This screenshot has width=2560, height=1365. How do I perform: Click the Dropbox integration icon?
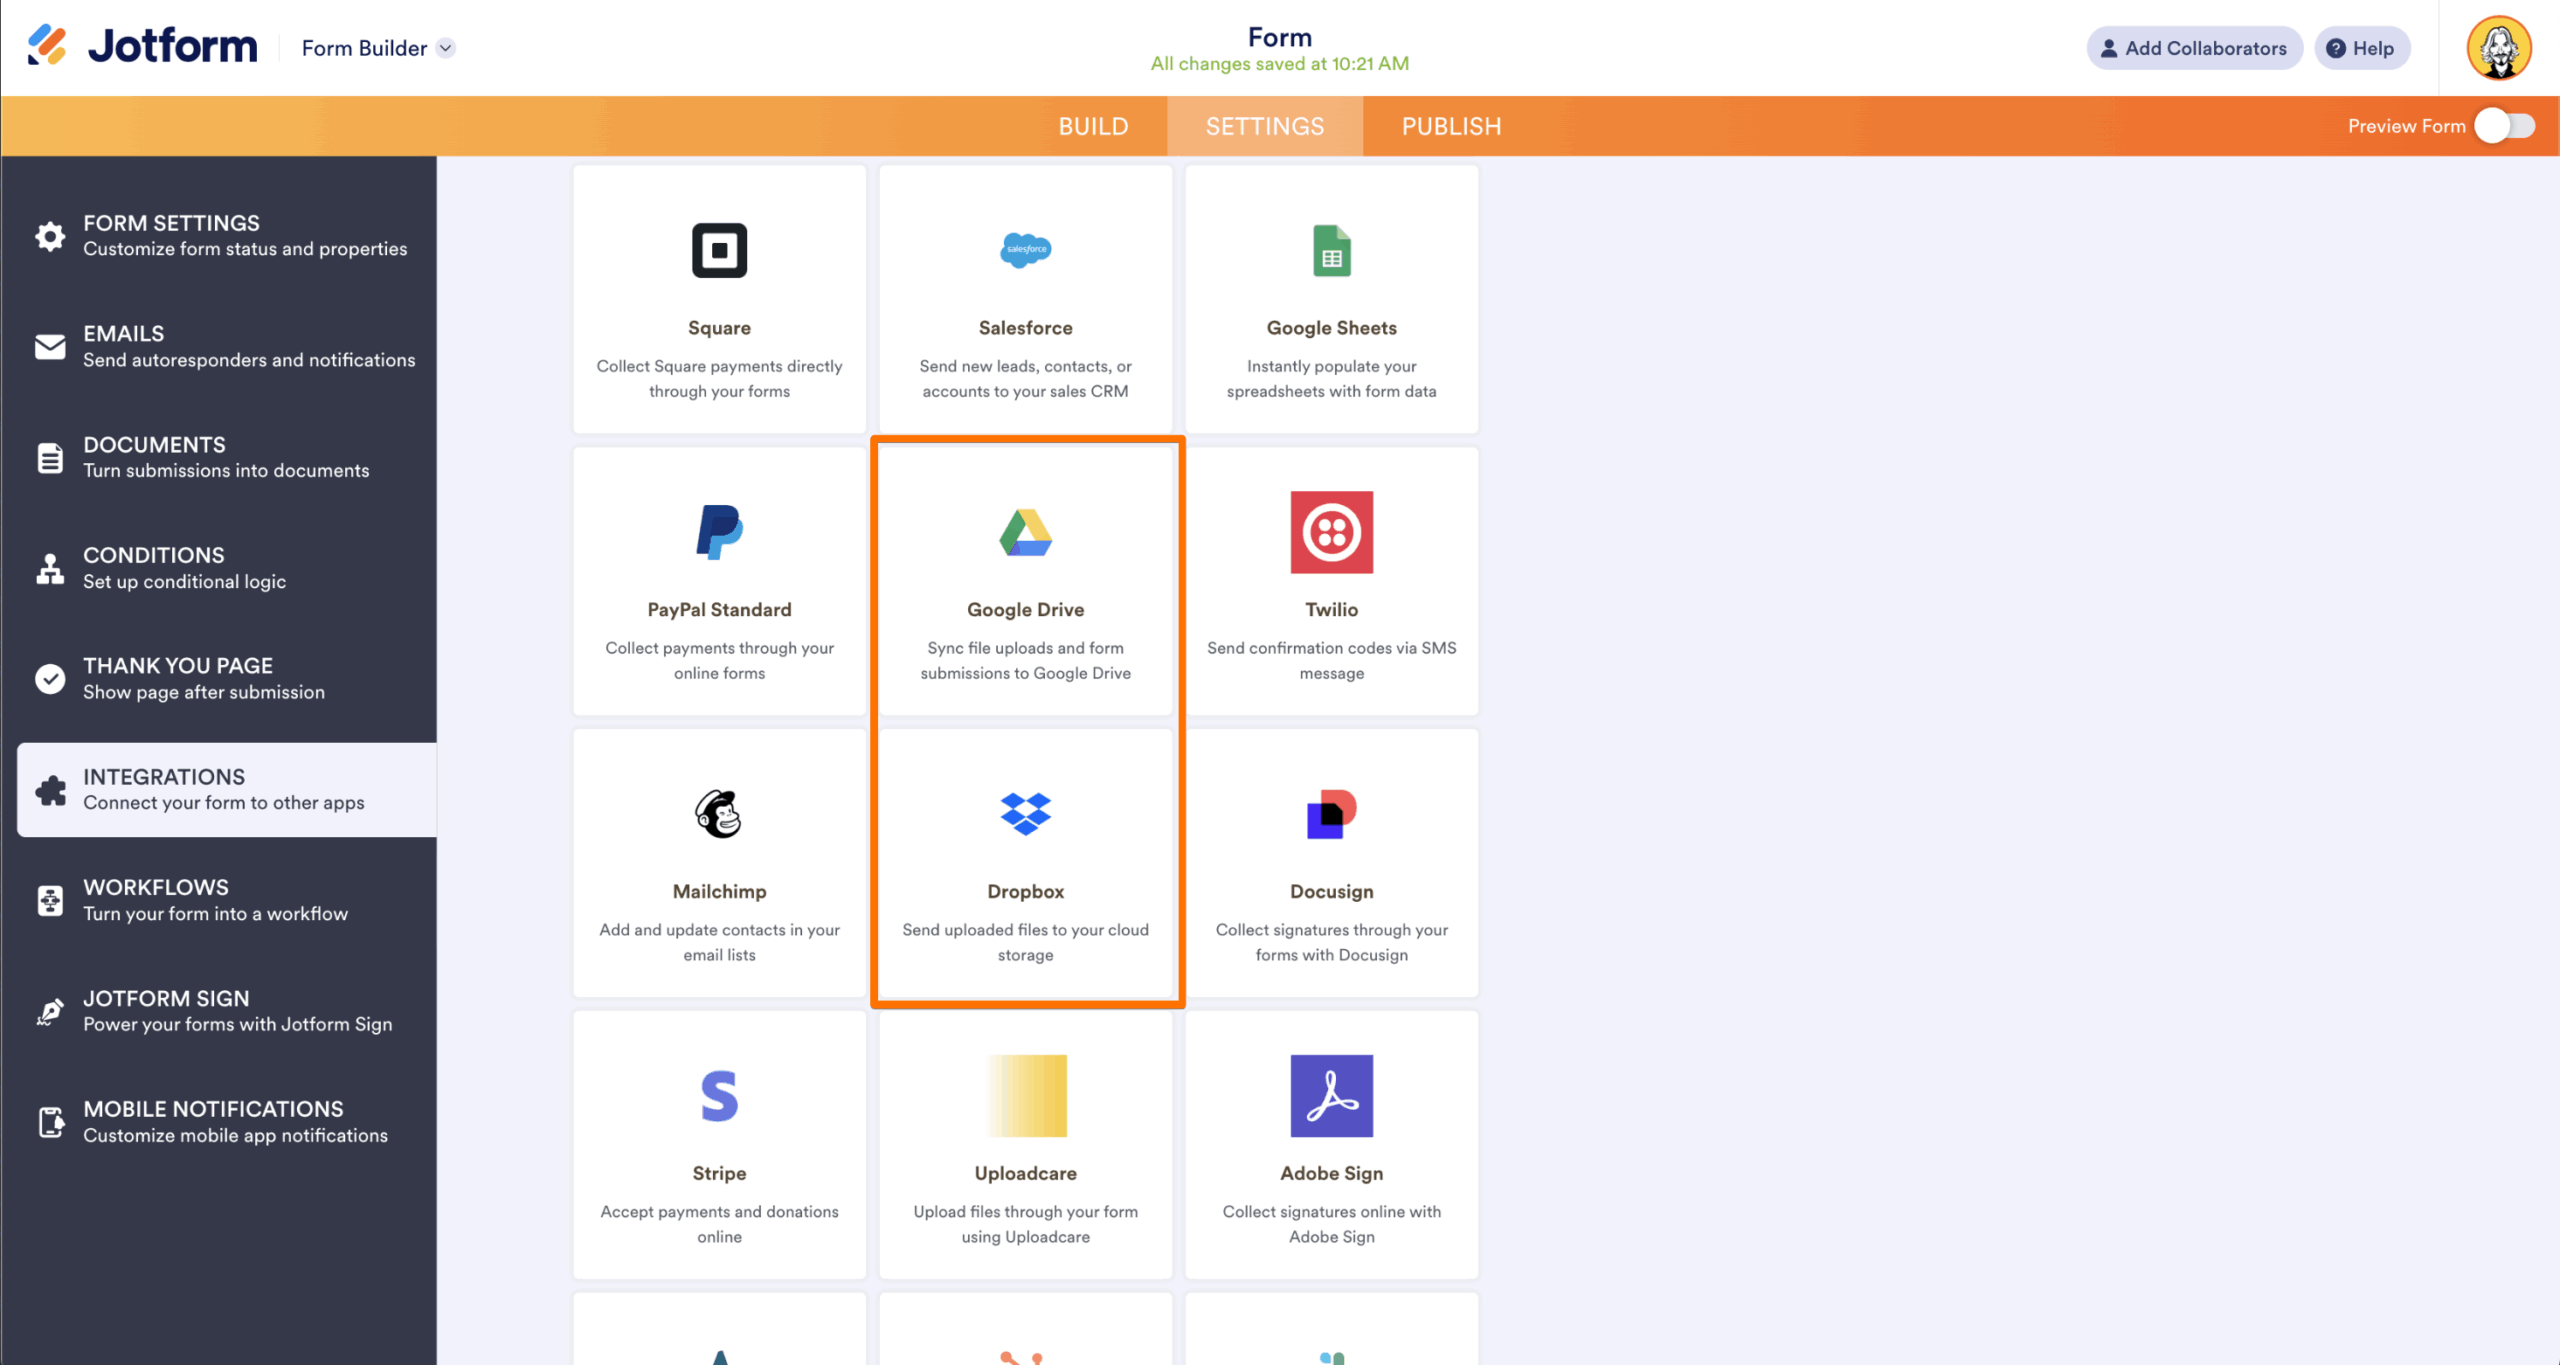tap(1024, 814)
